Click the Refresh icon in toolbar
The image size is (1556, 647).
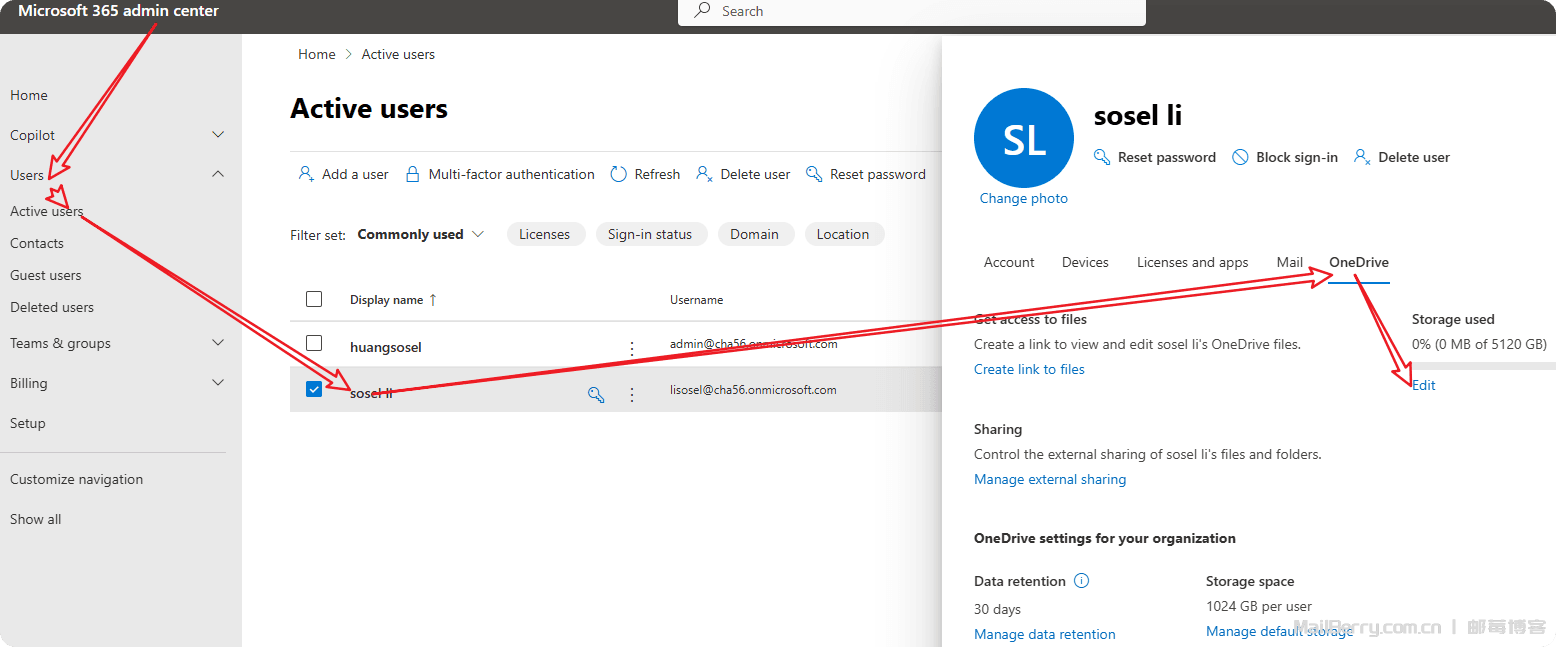(618, 174)
